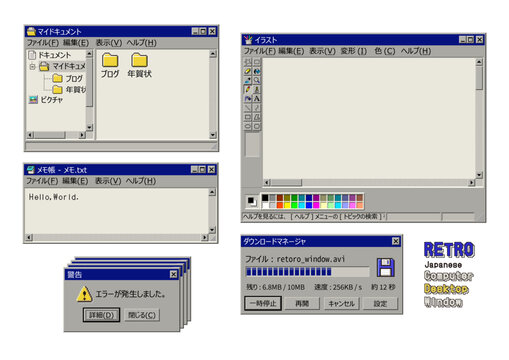The image size is (509, 360).
Task: Click scroll-right arrow under マイドキュメント tree pane
Action: [x=82, y=135]
